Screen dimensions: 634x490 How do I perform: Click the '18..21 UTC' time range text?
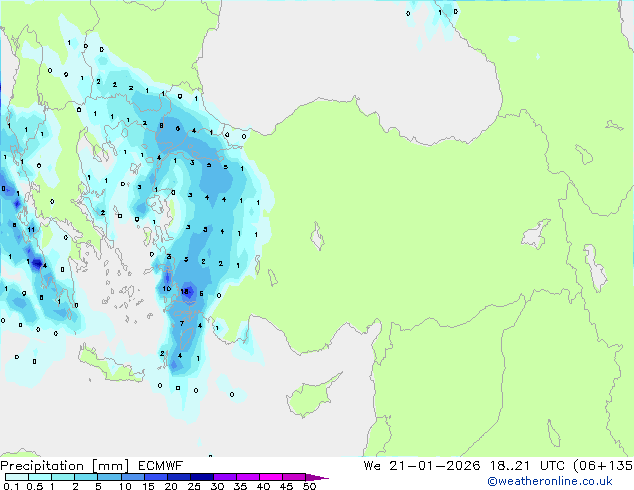pyautogui.click(x=528, y=466)
